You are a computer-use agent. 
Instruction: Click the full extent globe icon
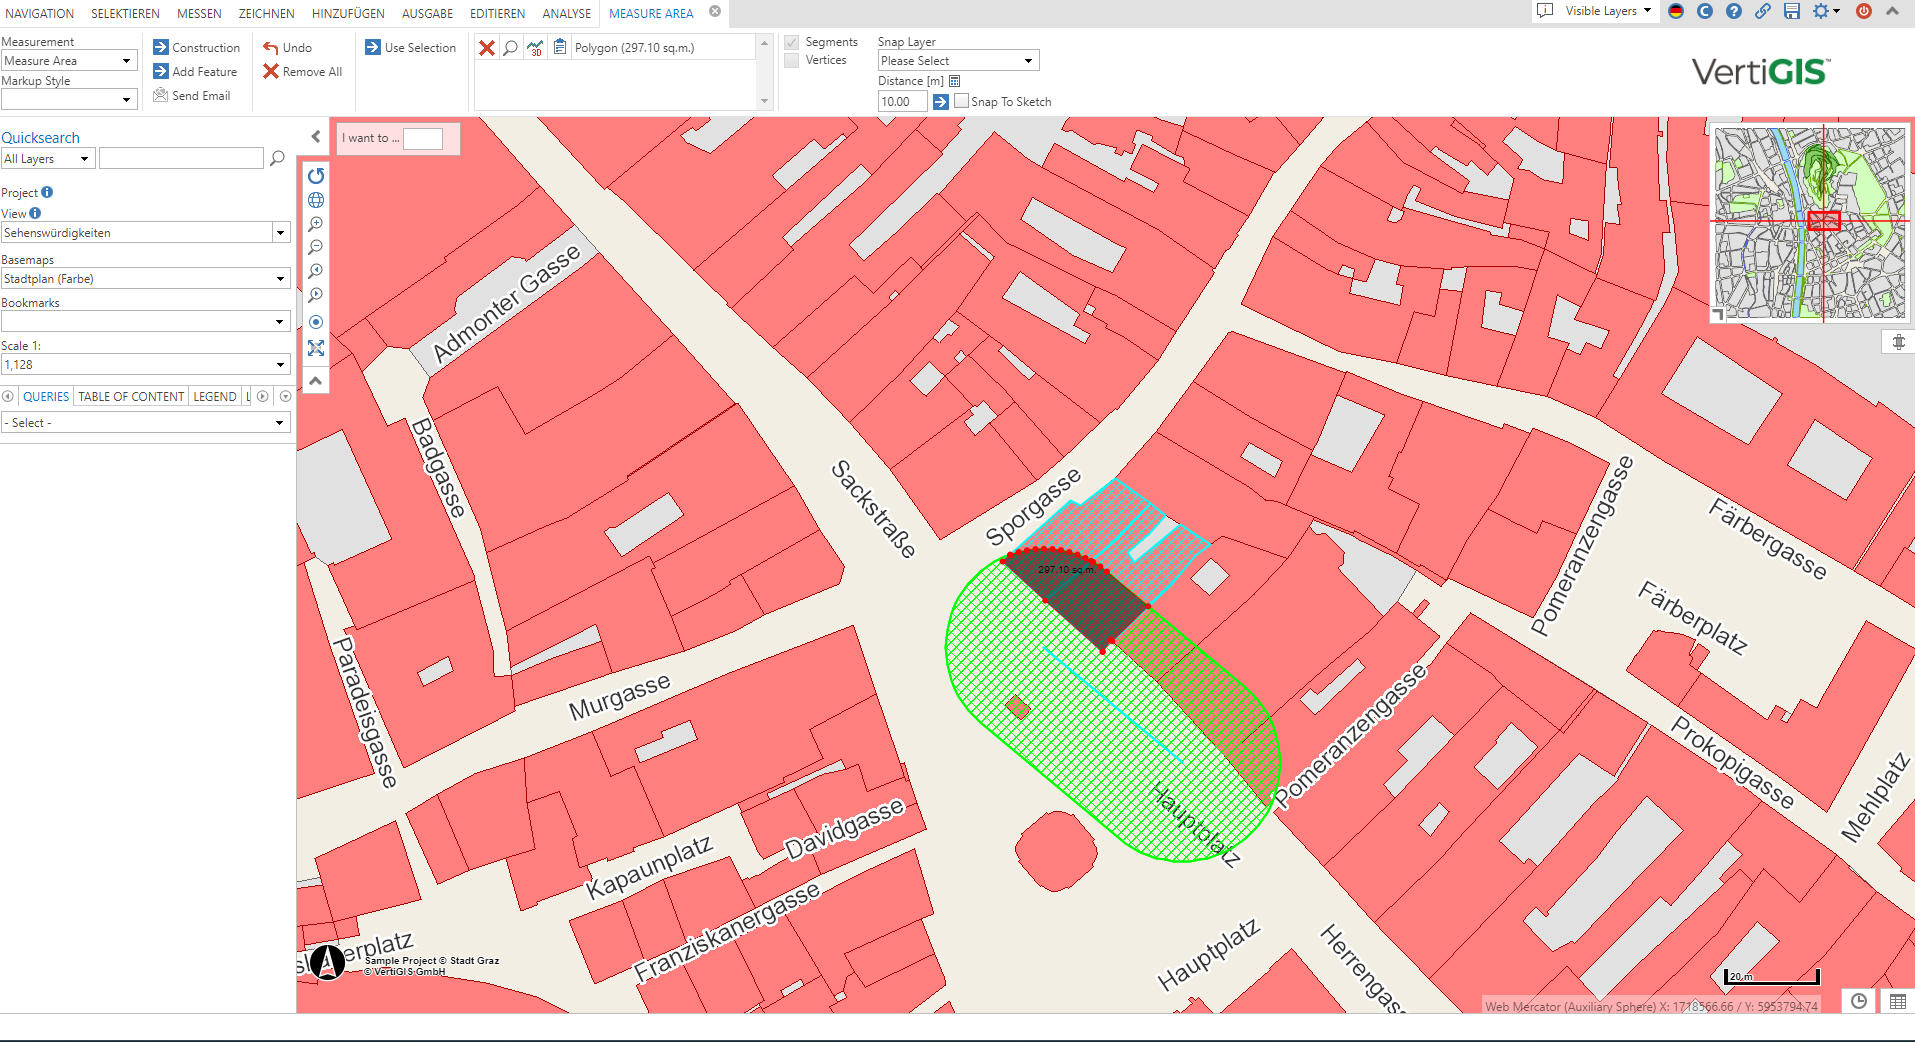(316, 200)
